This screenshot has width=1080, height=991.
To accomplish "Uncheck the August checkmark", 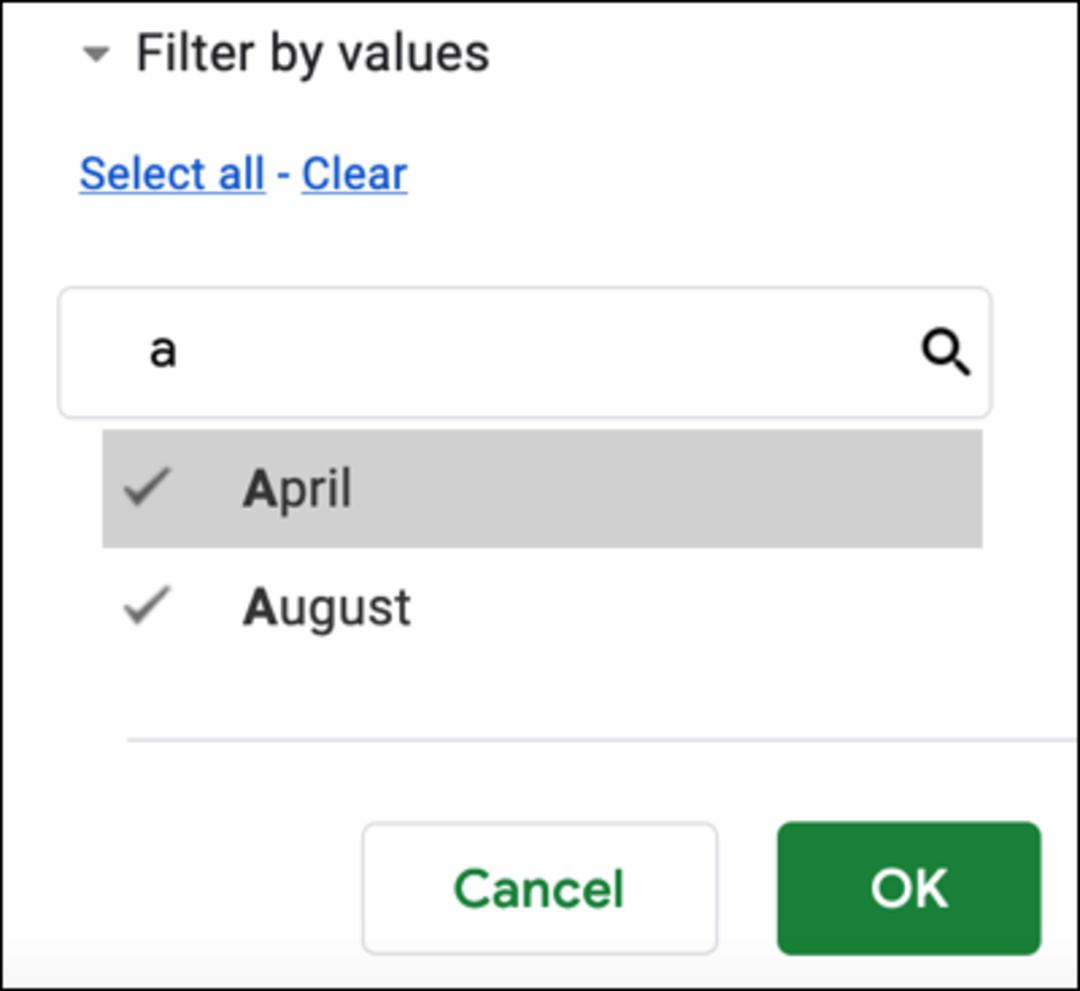I will 147,605.
